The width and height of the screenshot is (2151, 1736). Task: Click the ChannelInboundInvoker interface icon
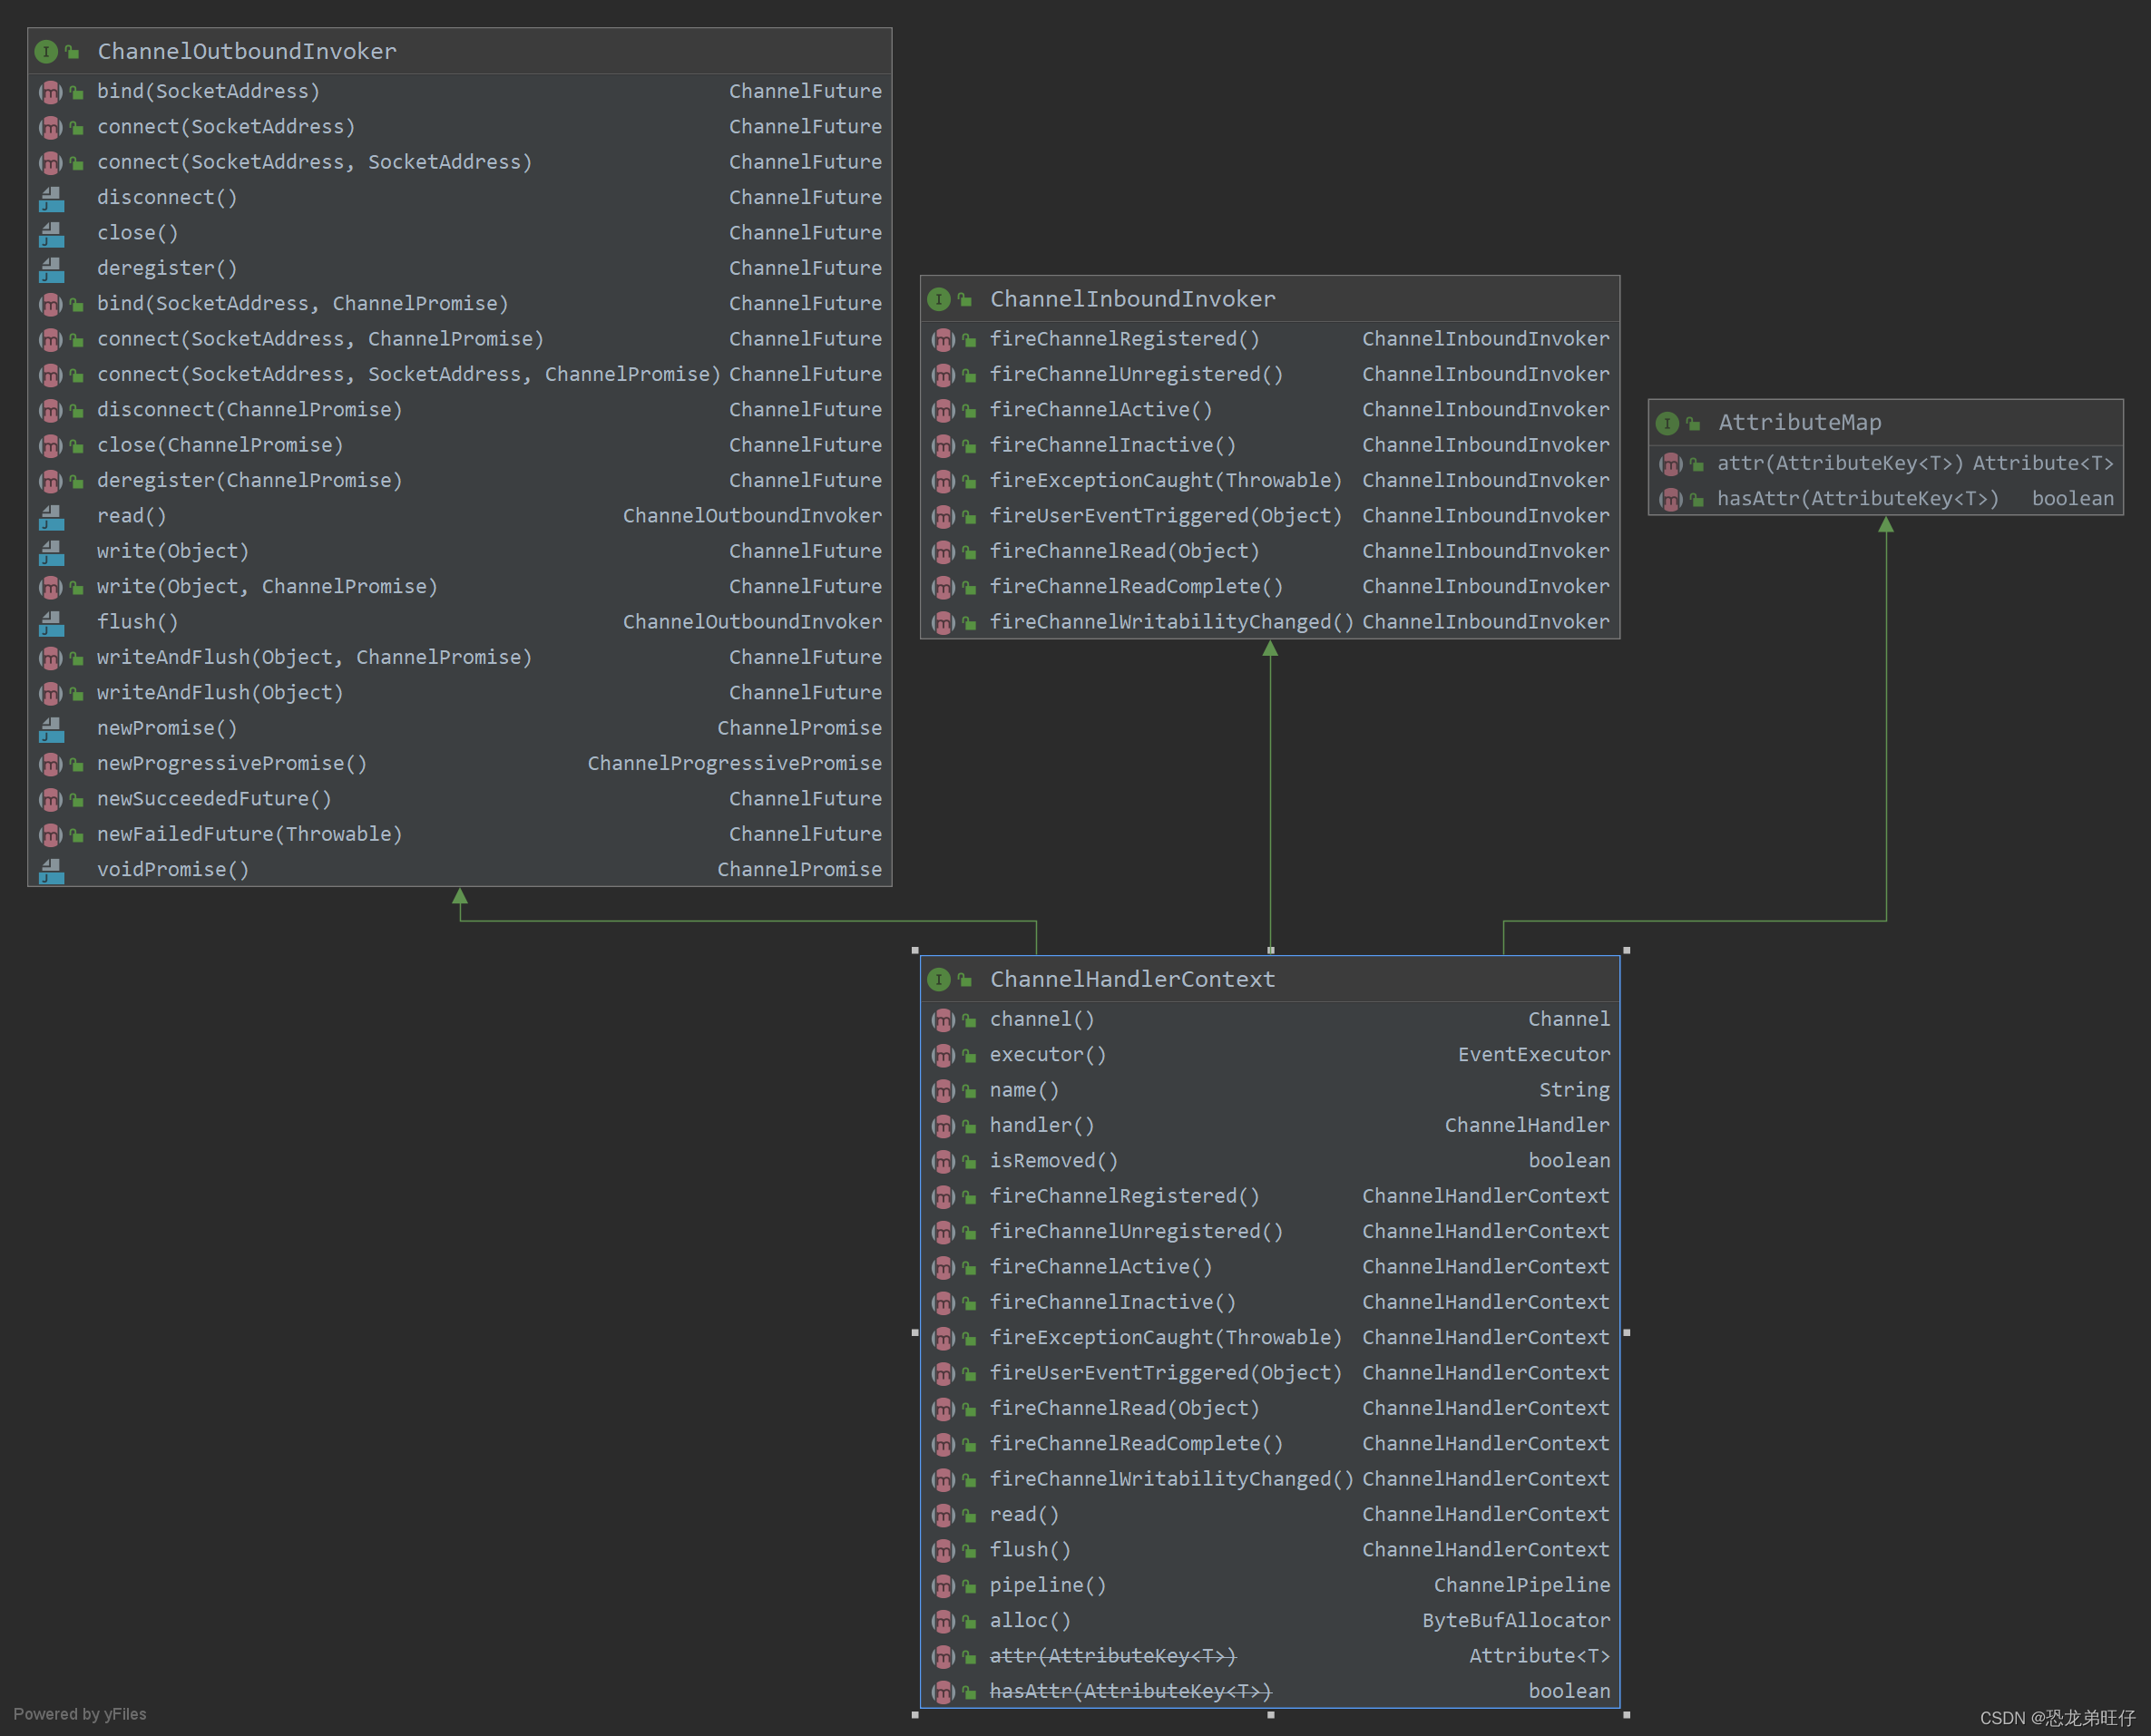938,299
